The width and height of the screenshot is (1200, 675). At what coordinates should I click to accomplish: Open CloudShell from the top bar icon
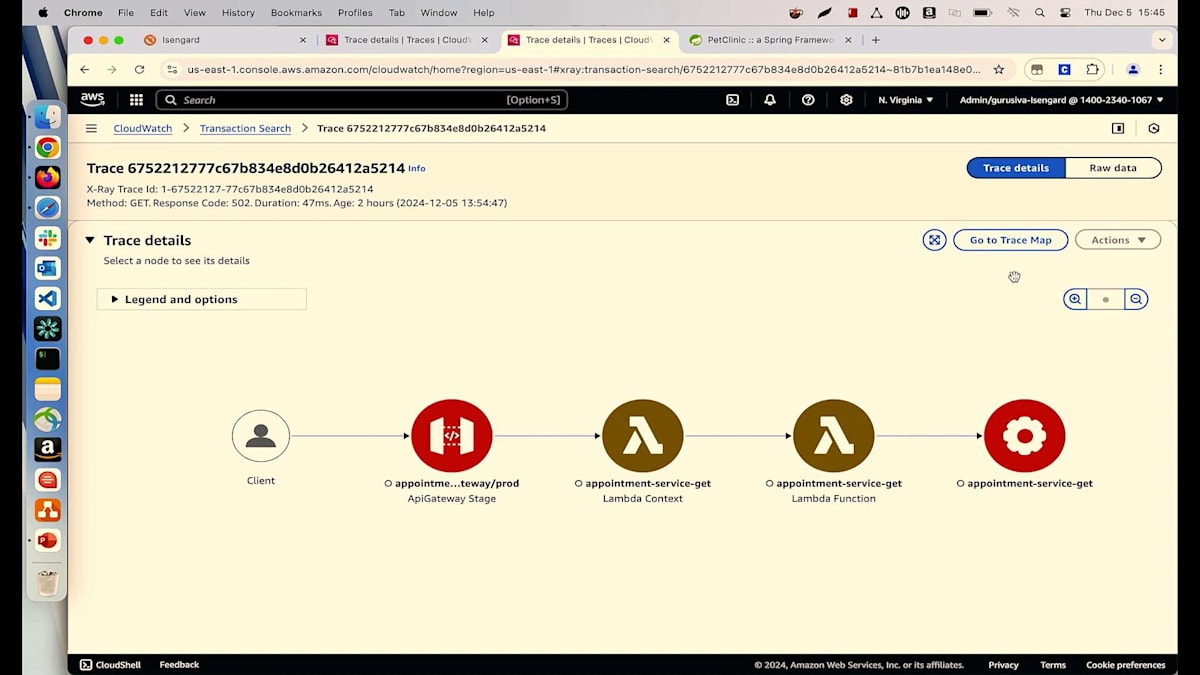pyautogui.click(x=732, y=100)
